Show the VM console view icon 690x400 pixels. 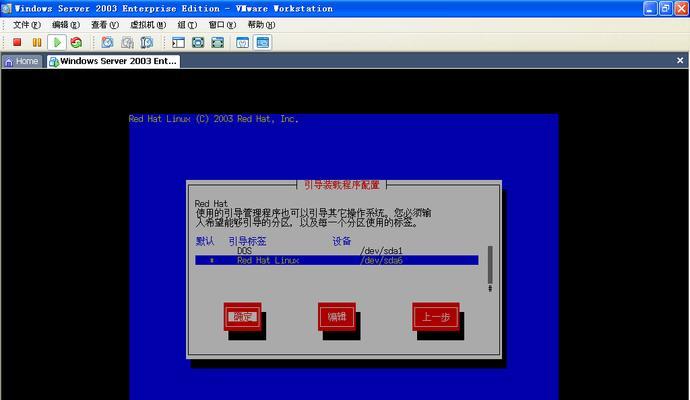pyautogui.click(x=263, y=42)
